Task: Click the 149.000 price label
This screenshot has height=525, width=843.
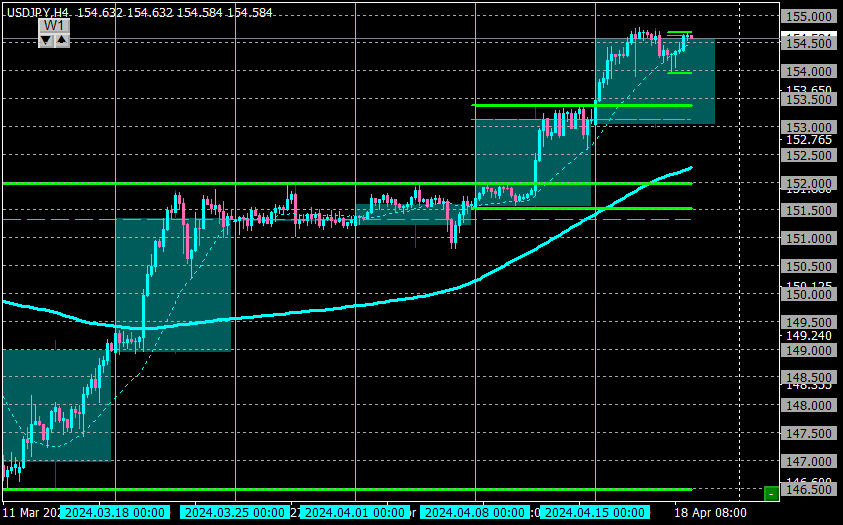Action: (x=808, y=350)
